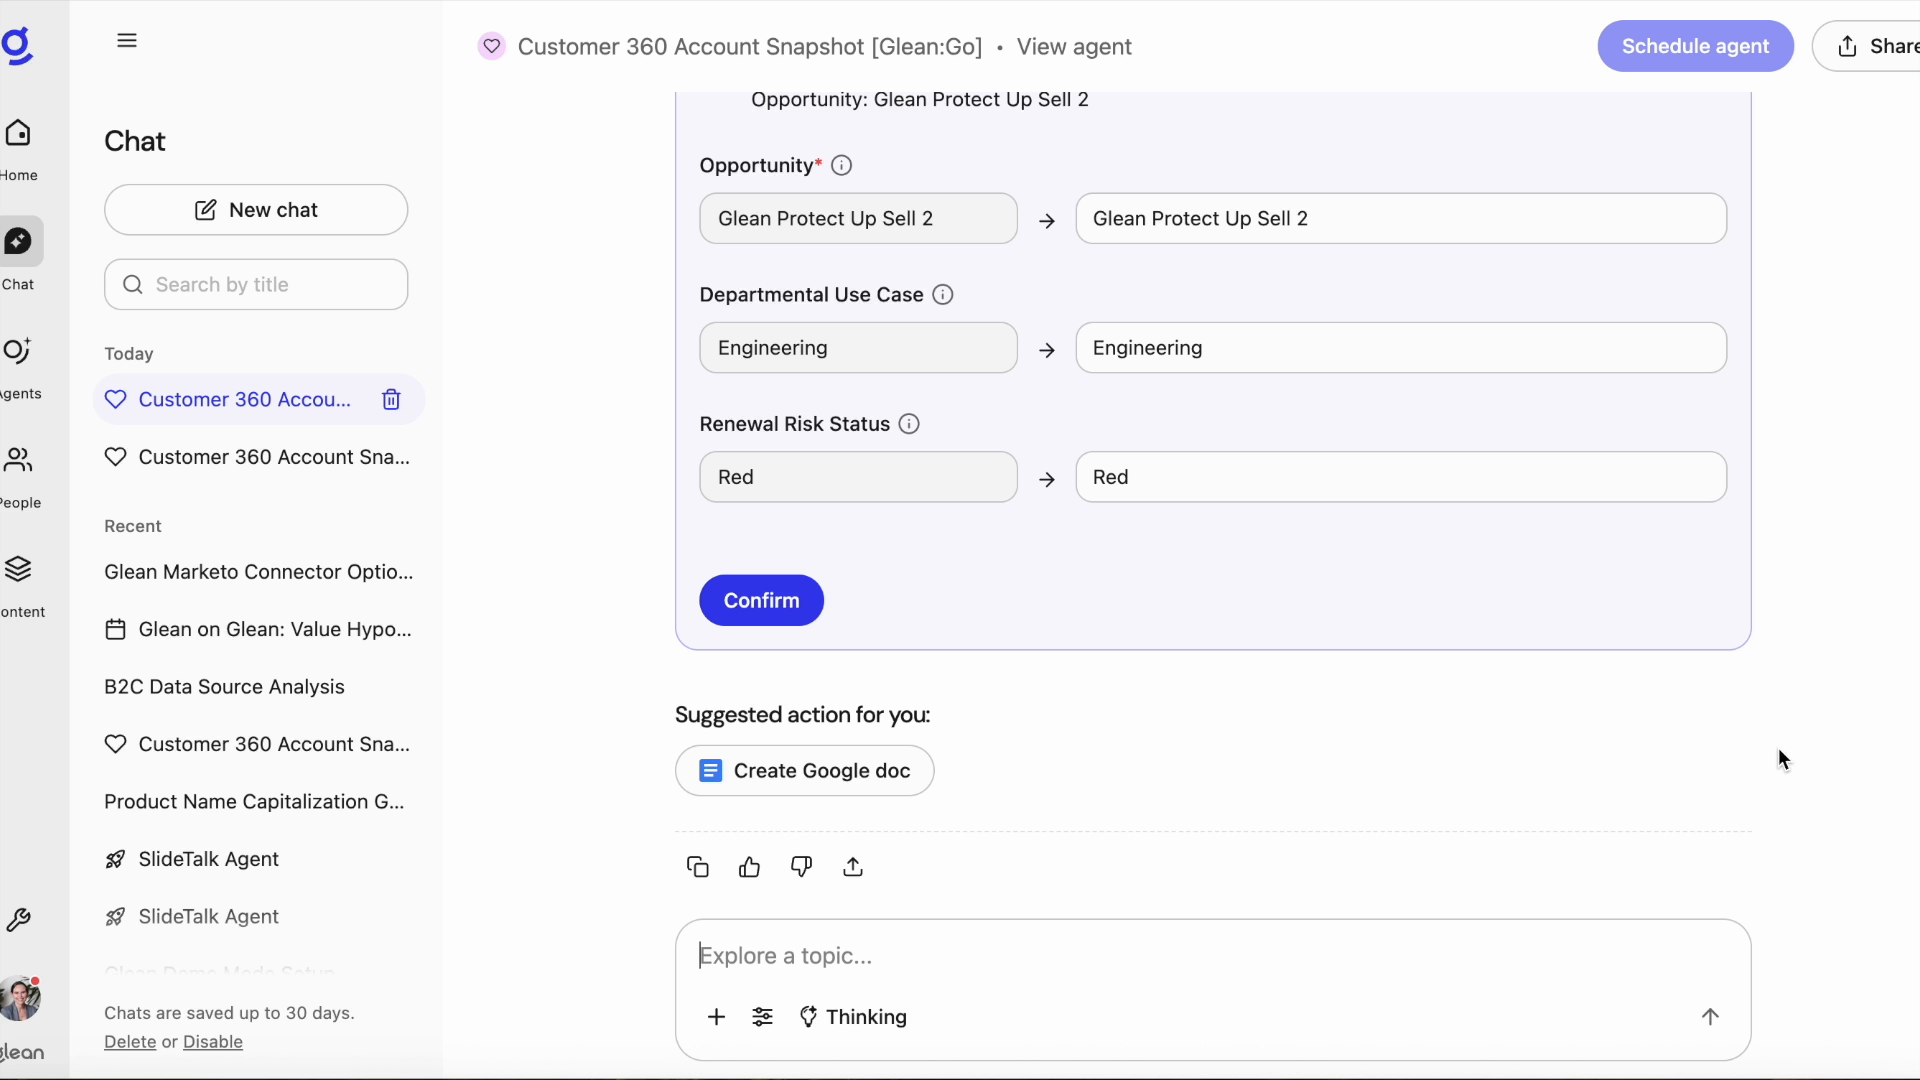Give thumbs up feedback on the response
1920x1080 pixels.
pyautogui.click(x=749, y=867)
